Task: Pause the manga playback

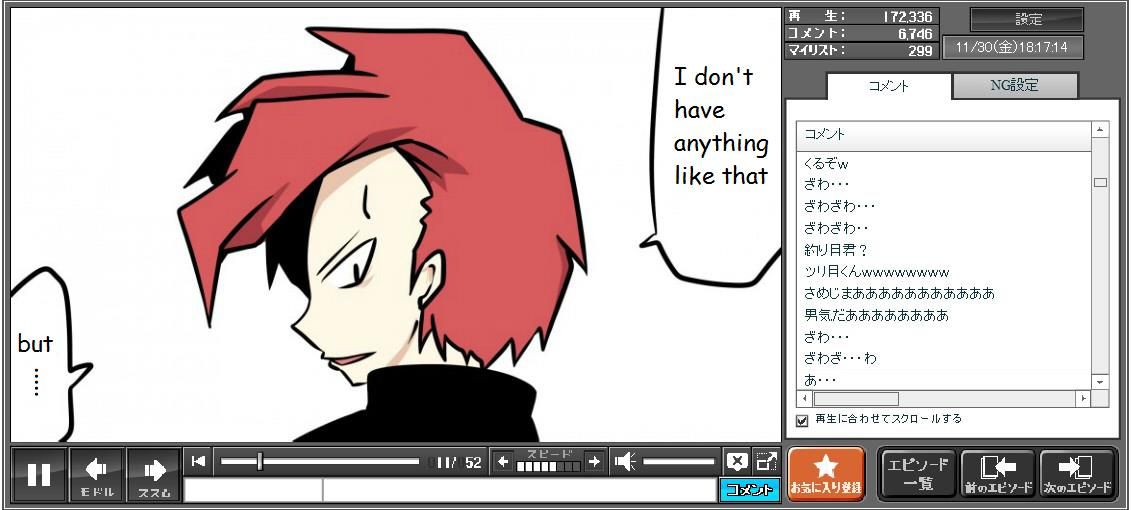Action: [x=39, y=474]
